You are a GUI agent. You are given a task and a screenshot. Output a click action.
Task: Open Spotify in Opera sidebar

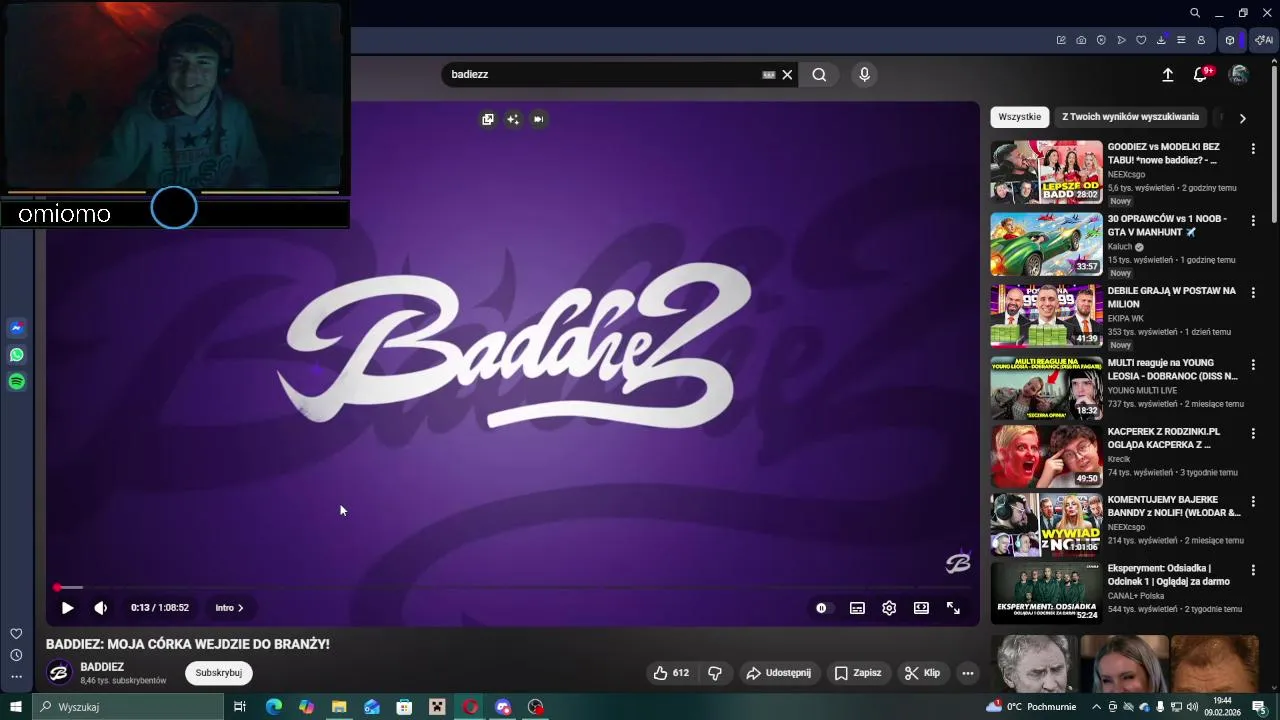(x=16, y=382)
